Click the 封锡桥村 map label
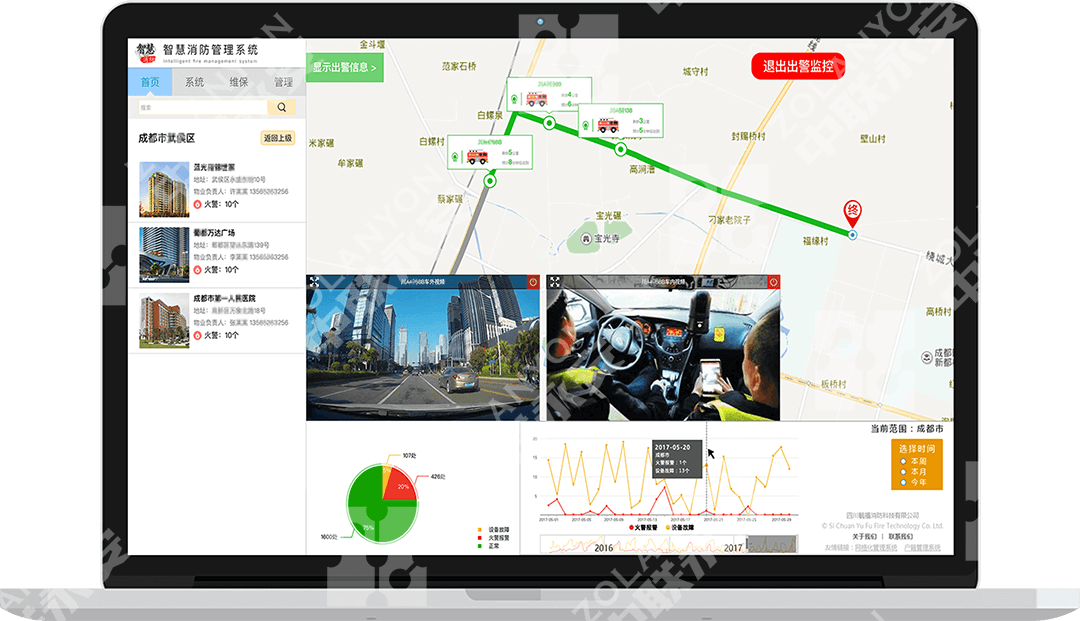Image resolution: width=1080 pixels, height=621 pixels. point(749,136)
